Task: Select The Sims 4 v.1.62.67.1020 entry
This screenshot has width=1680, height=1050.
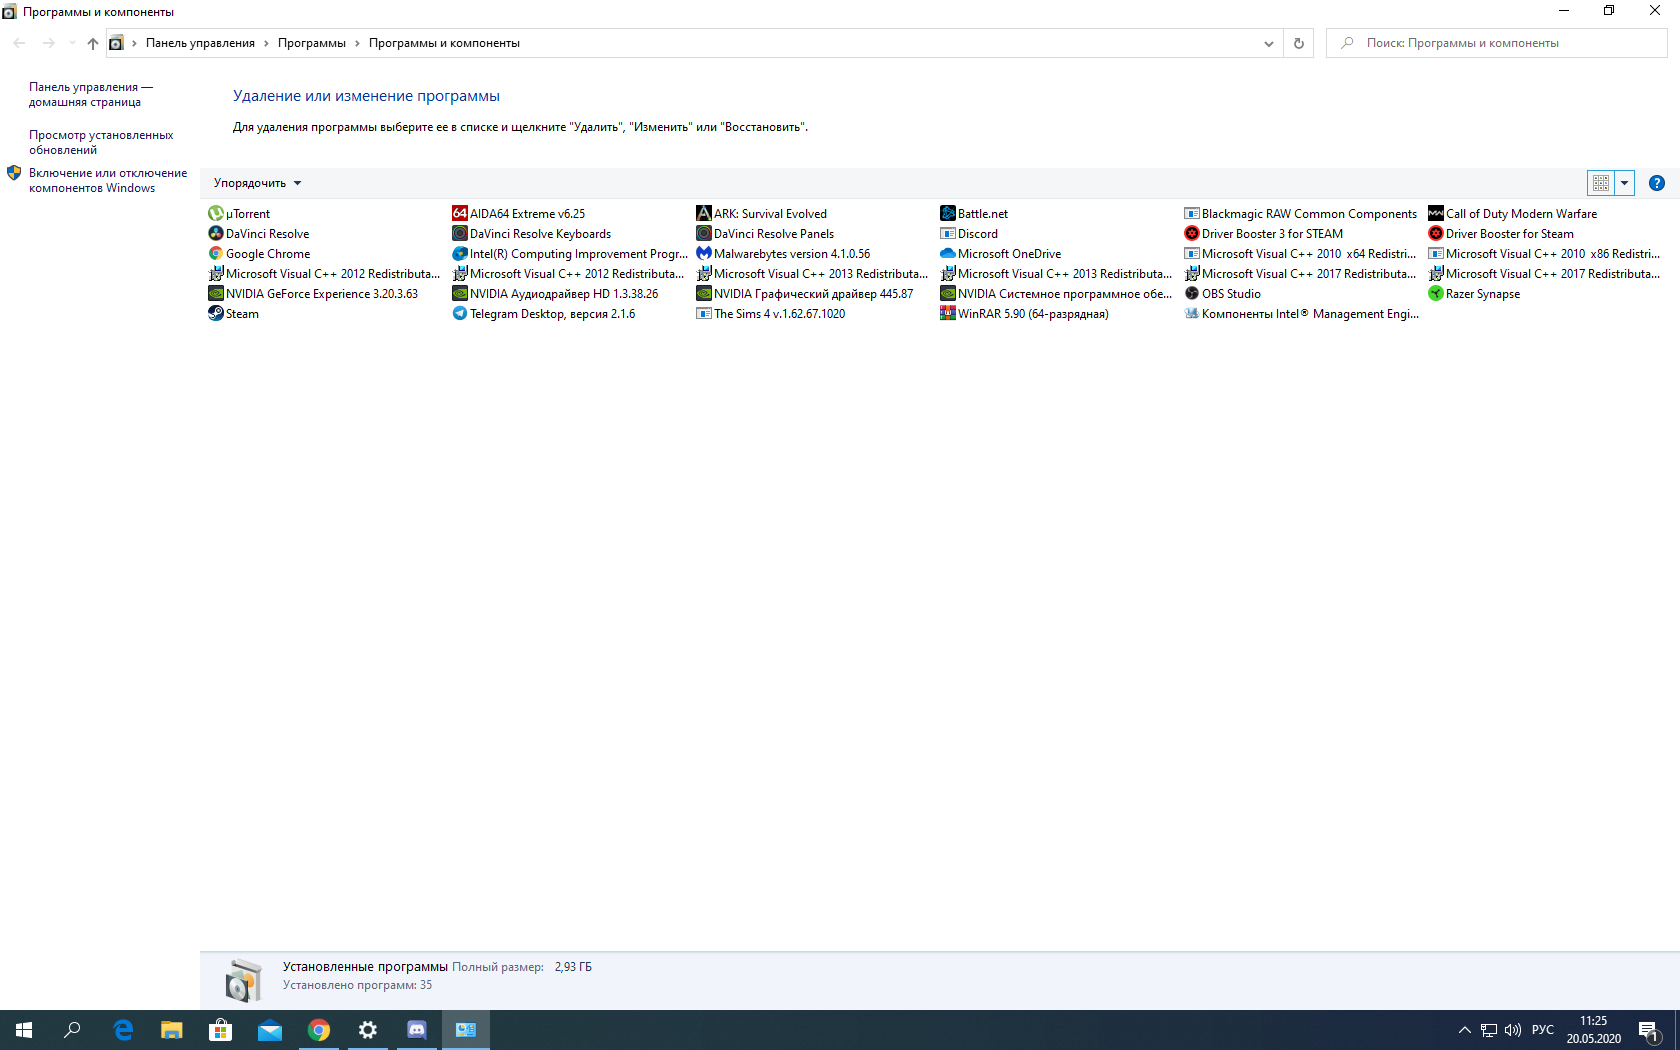Action: 771,313
